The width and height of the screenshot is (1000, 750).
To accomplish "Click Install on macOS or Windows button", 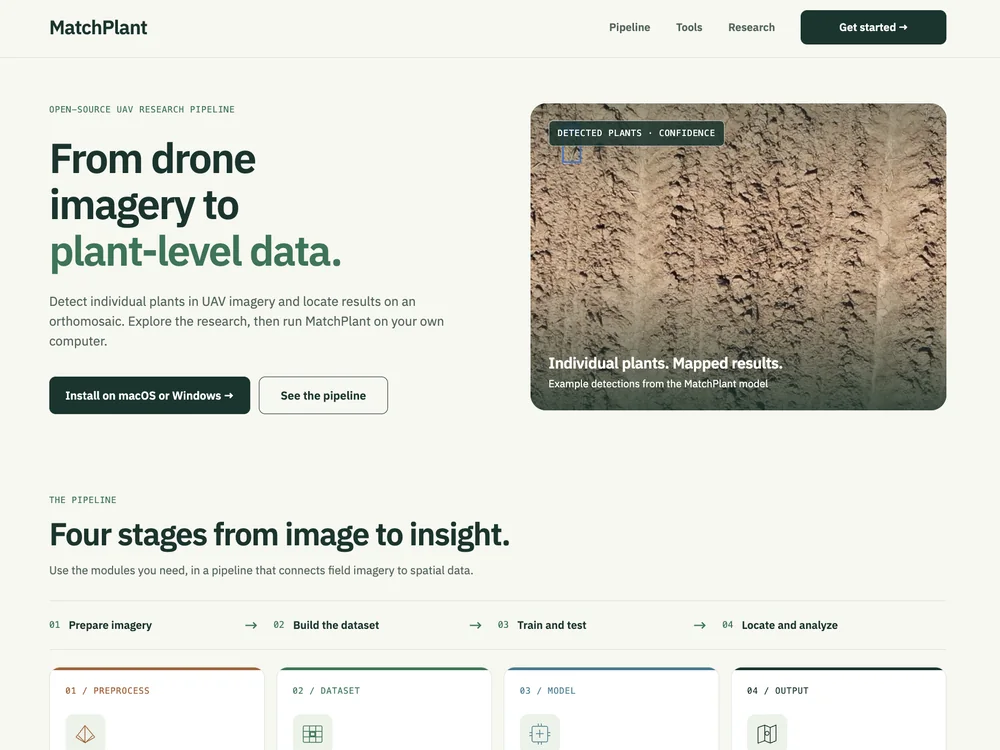I will pos(149,395).
